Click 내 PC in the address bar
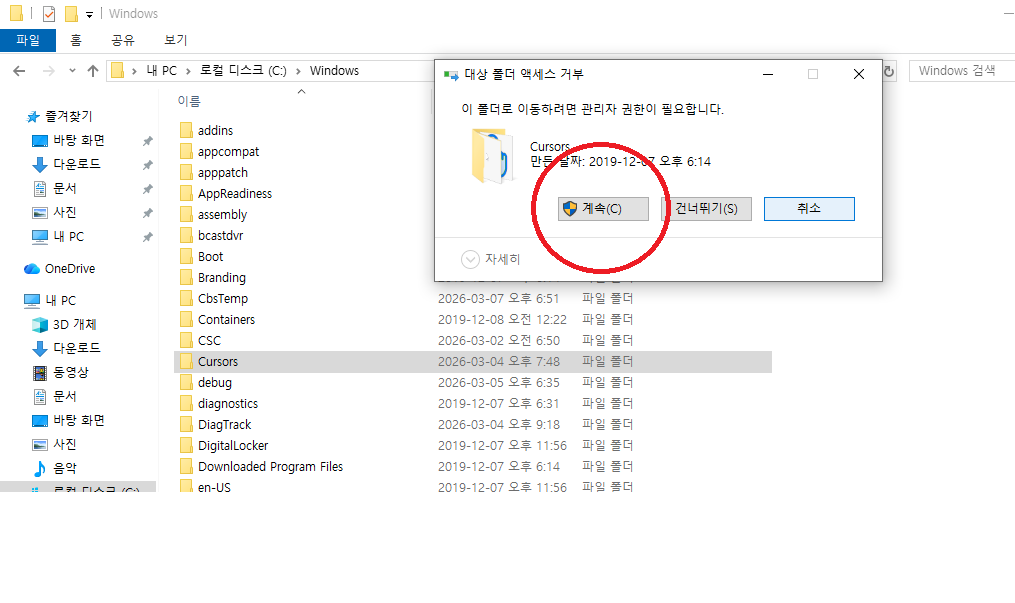Viewport: 1015px width, 603px height. point(161,71)
